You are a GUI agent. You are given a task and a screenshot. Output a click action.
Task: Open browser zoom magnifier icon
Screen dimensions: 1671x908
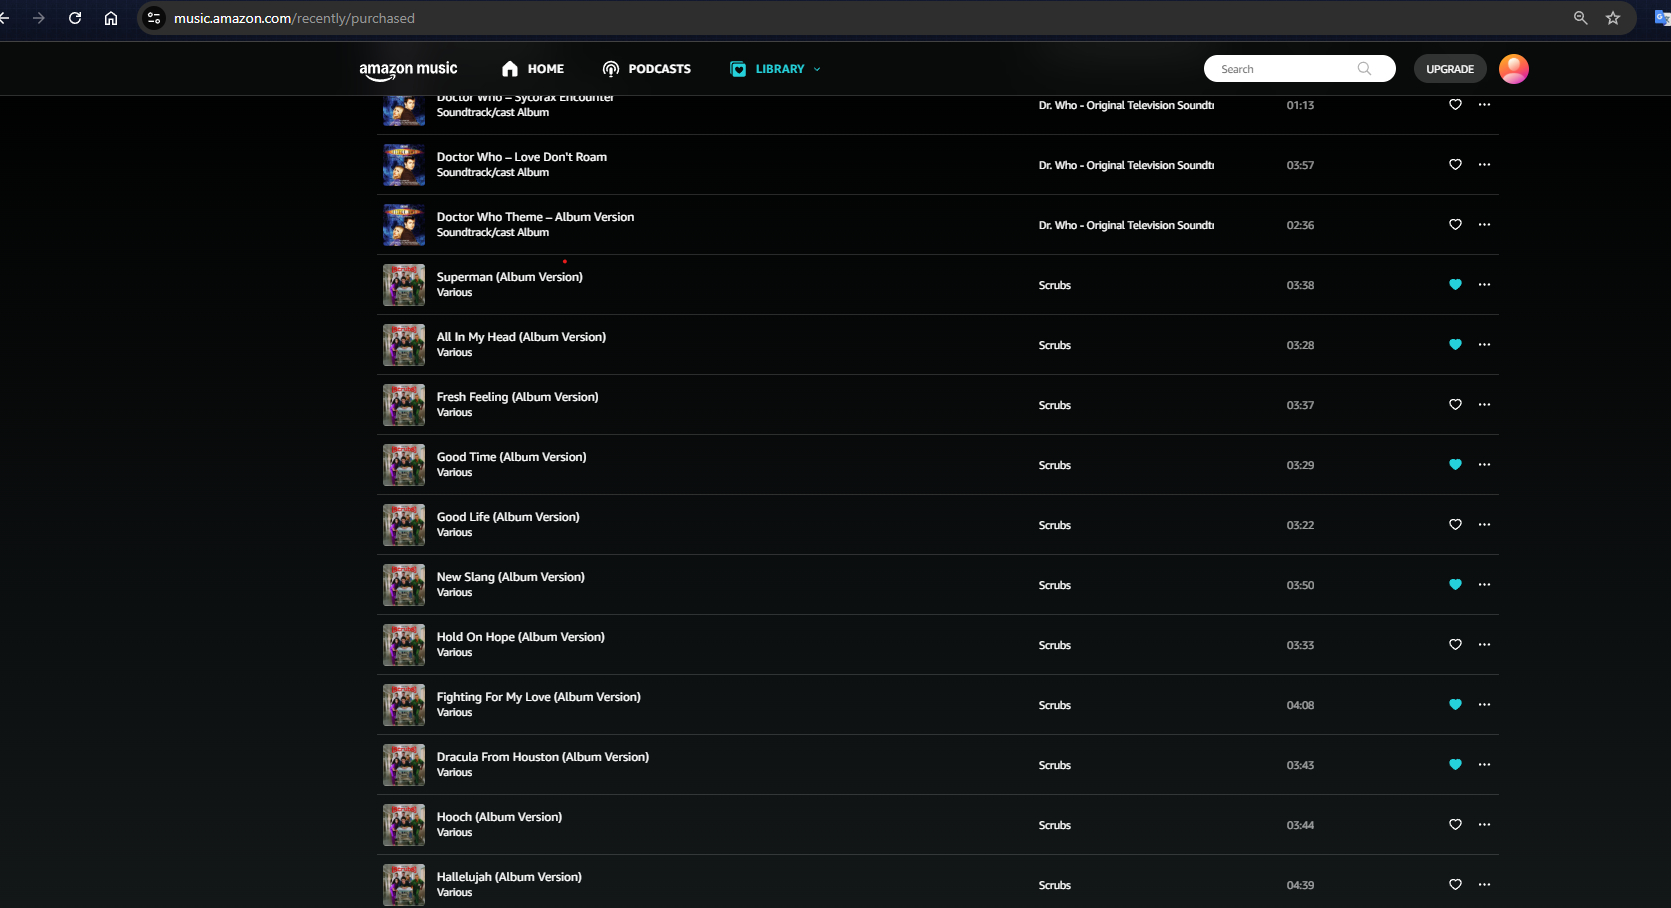1580,18
